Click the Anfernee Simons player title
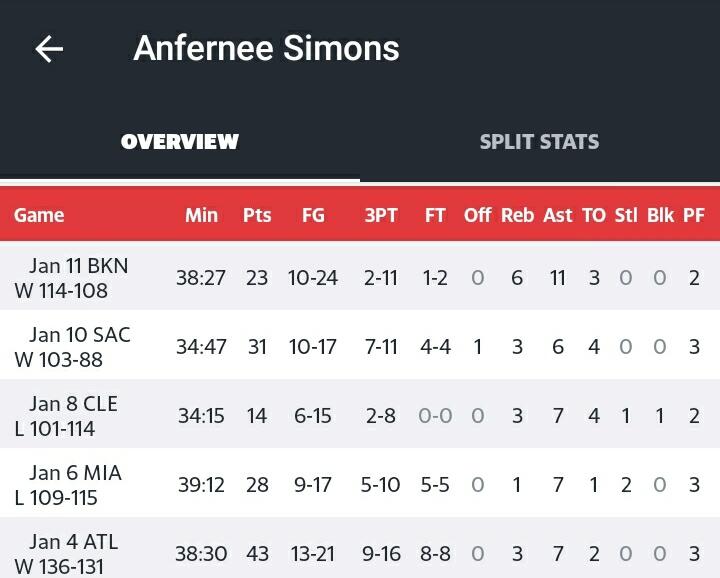 click(x=266, y=48)
